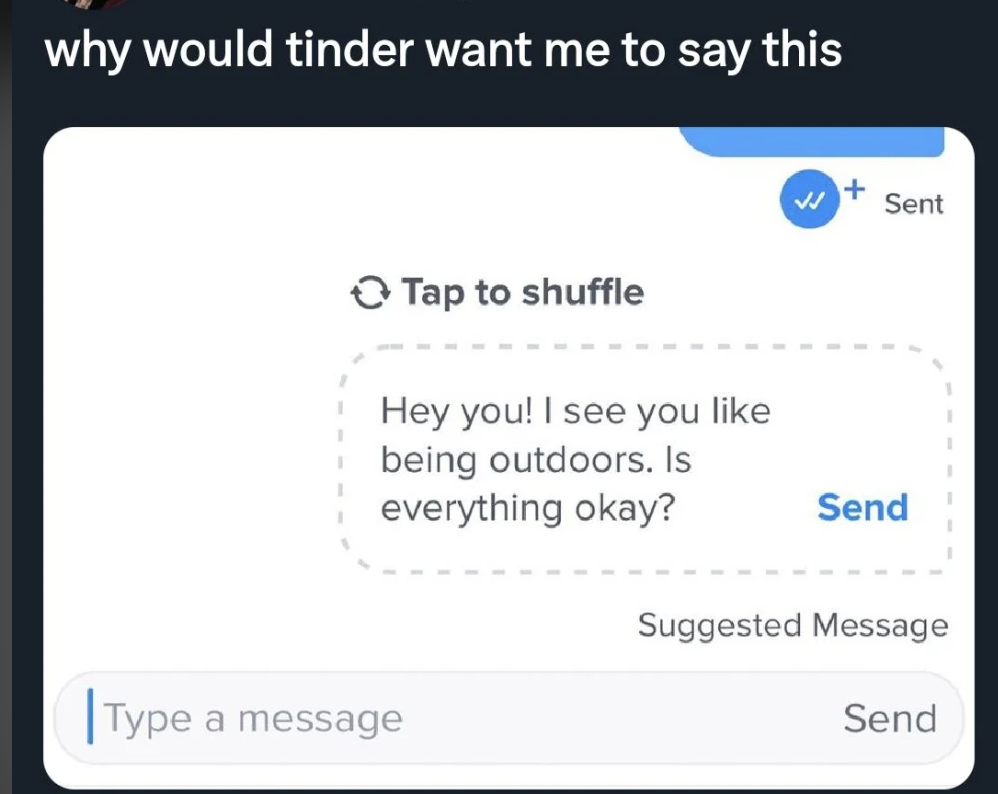998x794 pixels.
Task: Click the "everything okay?" line of suggestion
Action: point(527,508)
